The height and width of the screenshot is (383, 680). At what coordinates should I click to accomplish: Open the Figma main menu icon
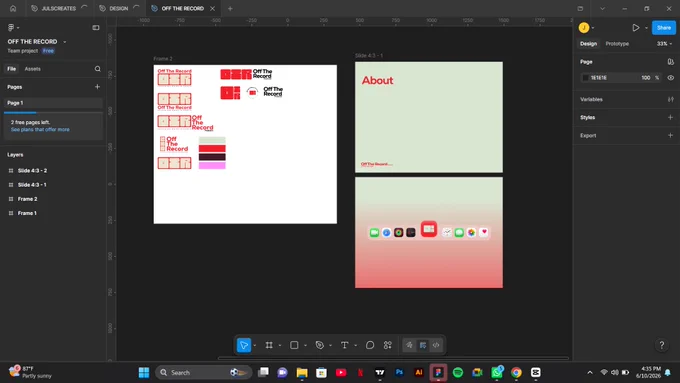[x=11, y=27]
